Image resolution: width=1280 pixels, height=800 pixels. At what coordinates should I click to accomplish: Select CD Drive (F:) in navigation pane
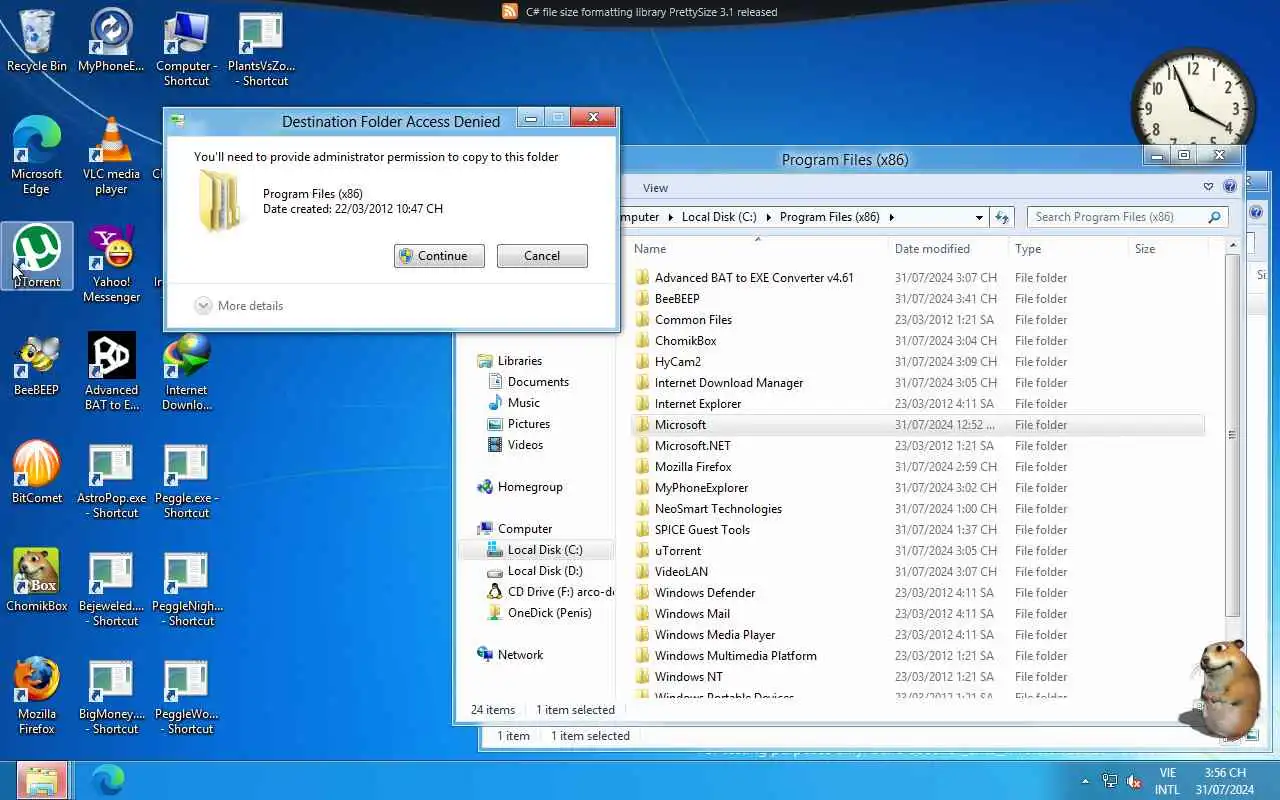(x=550, y=592)
